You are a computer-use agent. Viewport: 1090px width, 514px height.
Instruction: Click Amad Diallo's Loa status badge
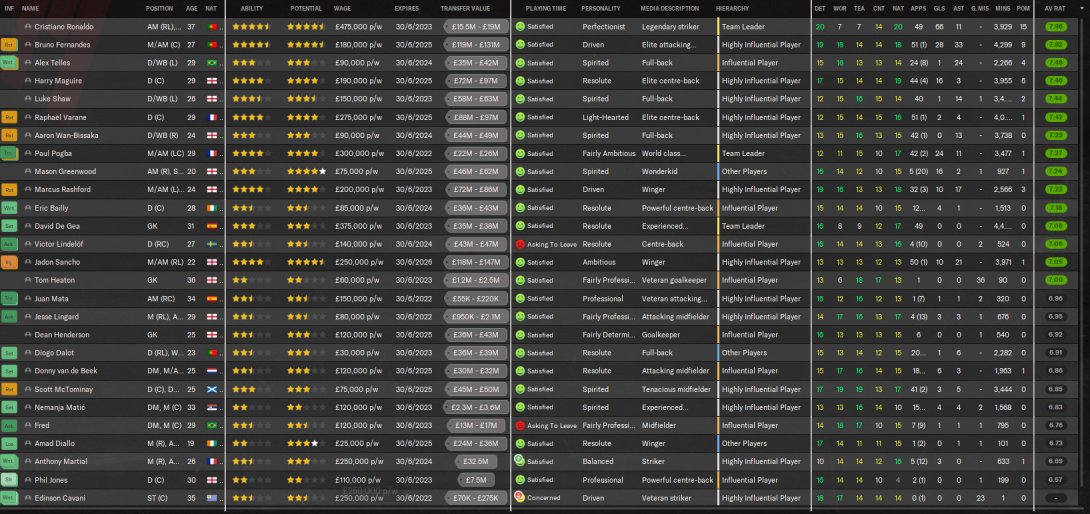[9, 443]
